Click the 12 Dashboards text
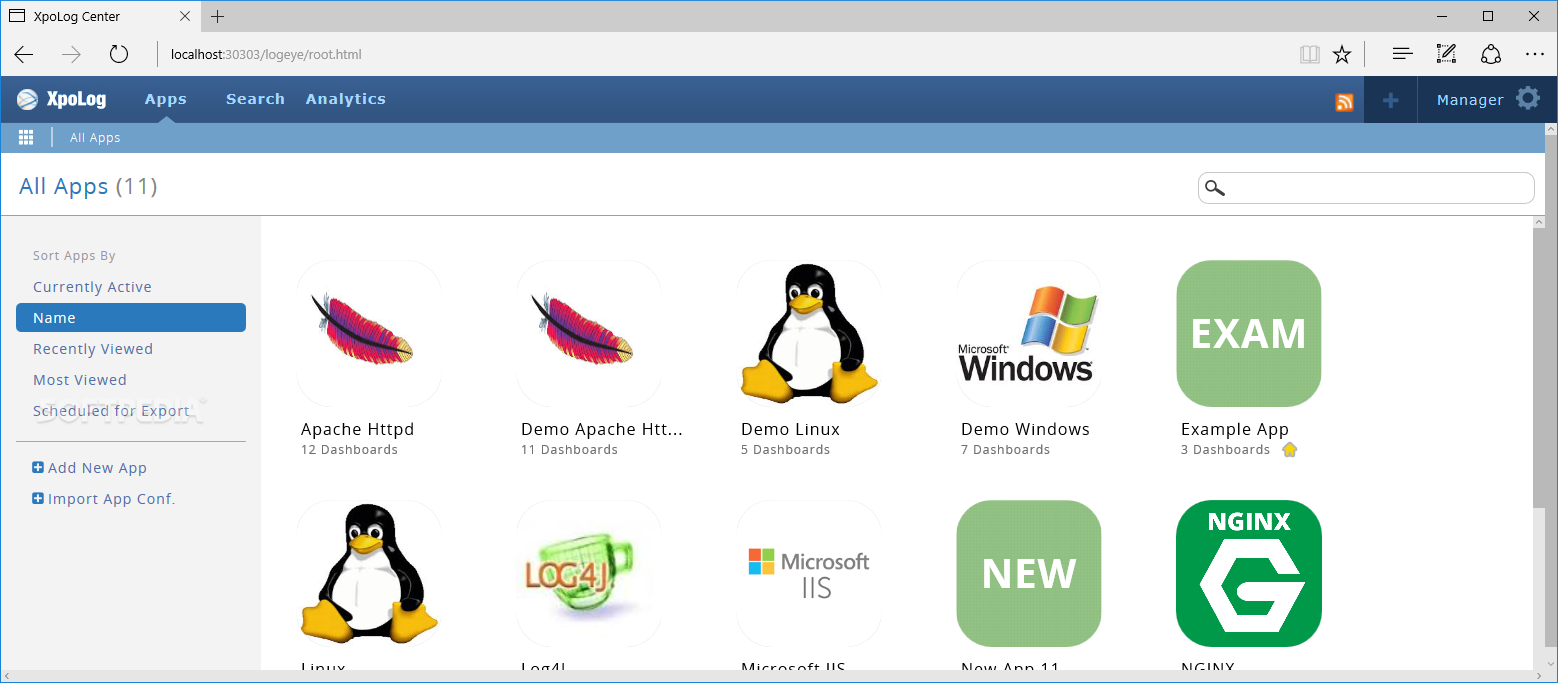The height and width of the screenshot is (683, 1558). [349, 450]
